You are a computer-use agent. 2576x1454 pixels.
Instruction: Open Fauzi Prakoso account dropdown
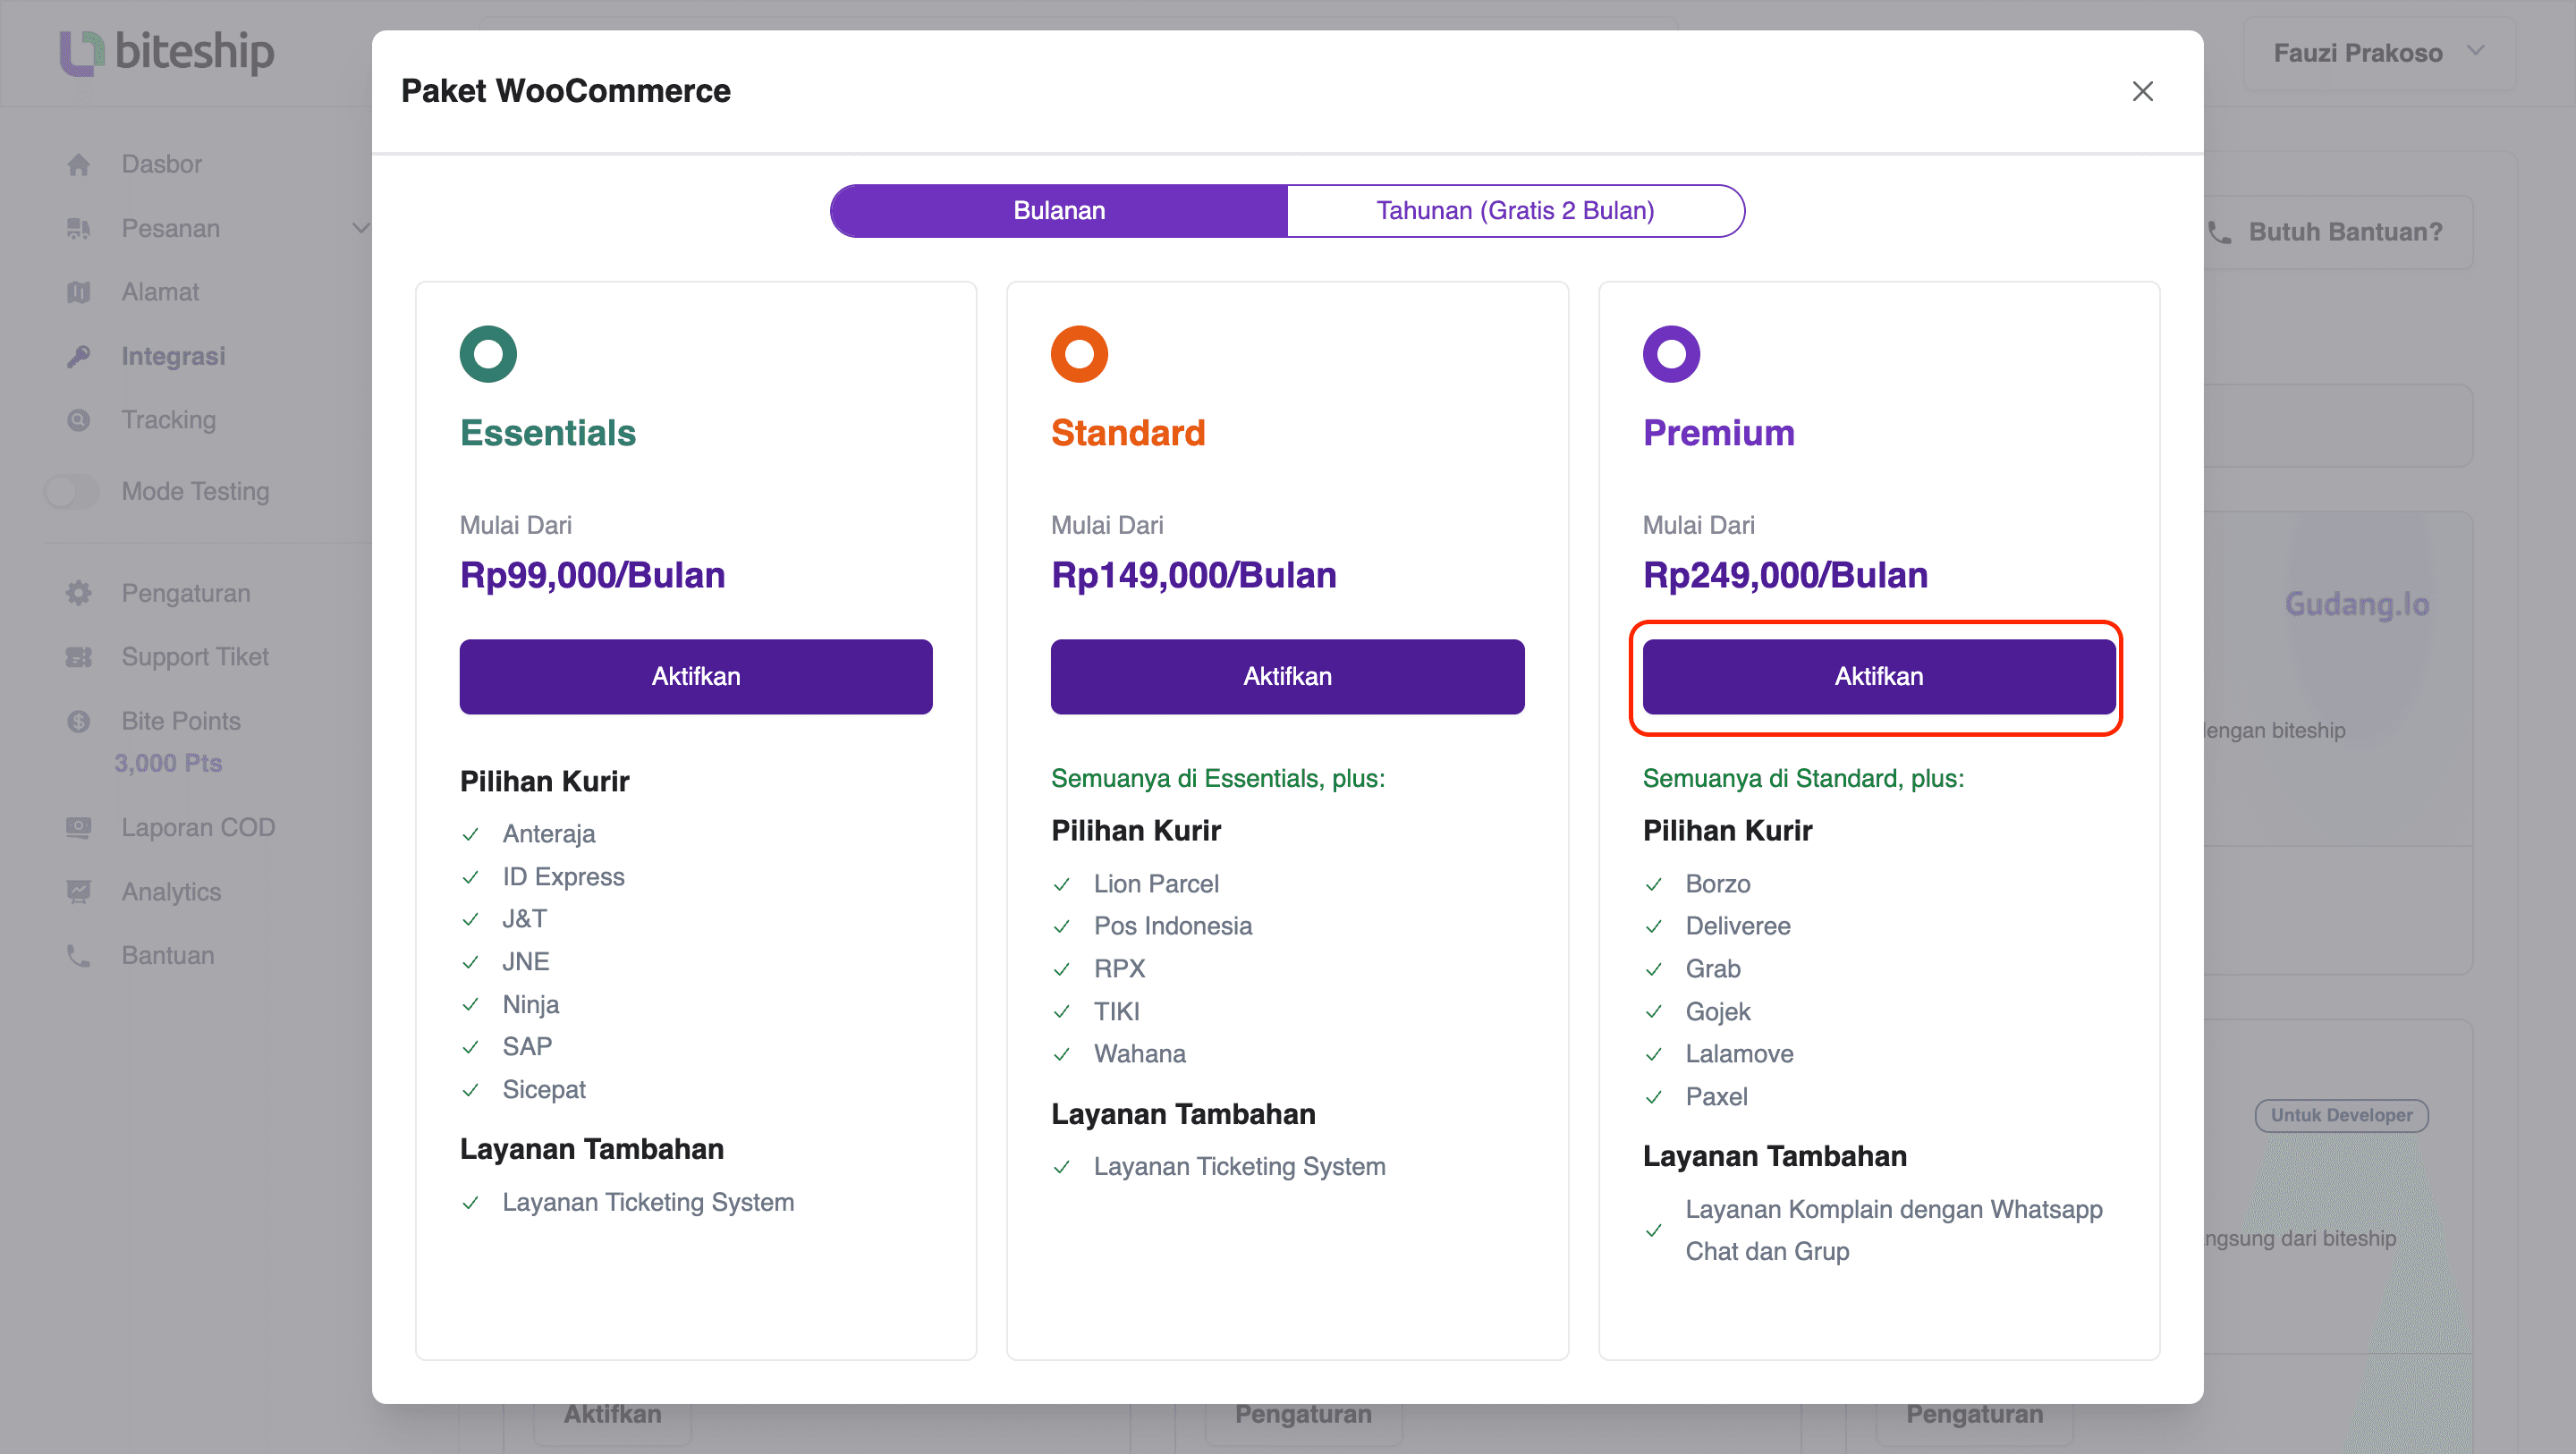point(2378,53)
